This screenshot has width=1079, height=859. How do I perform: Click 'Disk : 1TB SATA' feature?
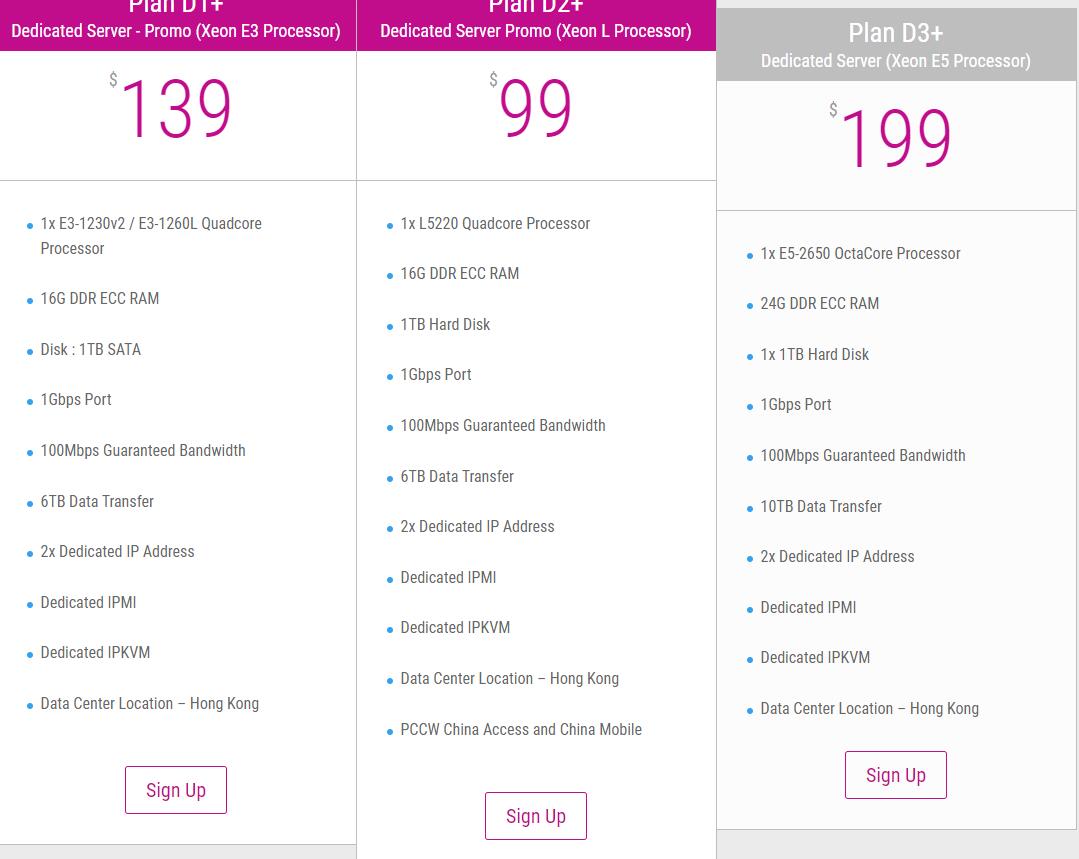click(x=91, y=350)
